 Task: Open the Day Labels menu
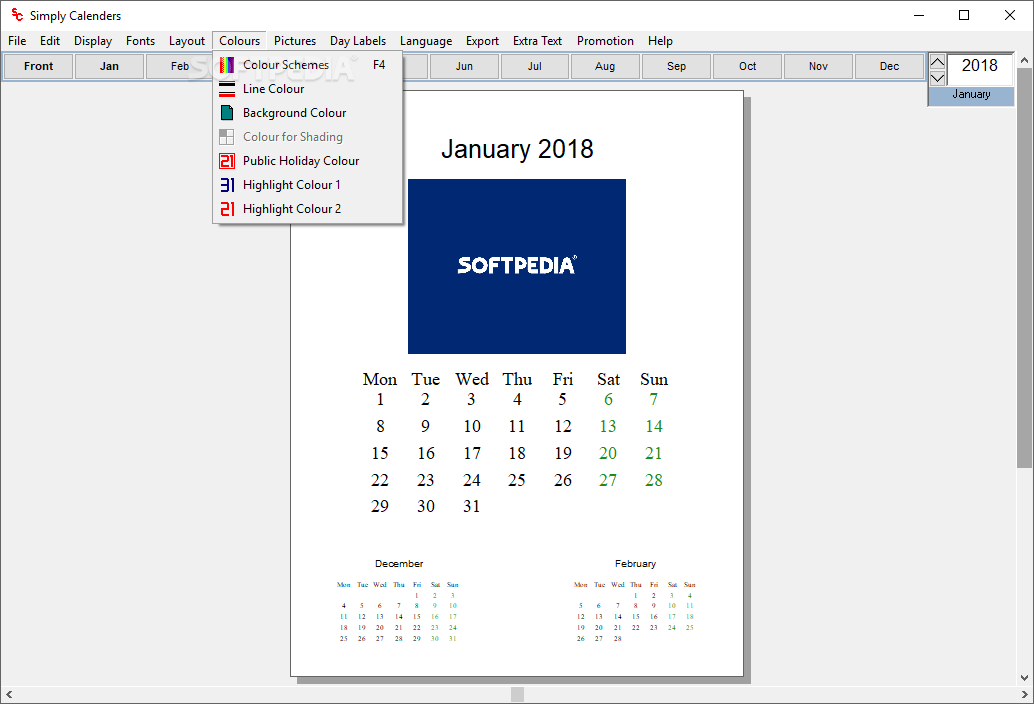pyautogui.click(x=358, y=41)
